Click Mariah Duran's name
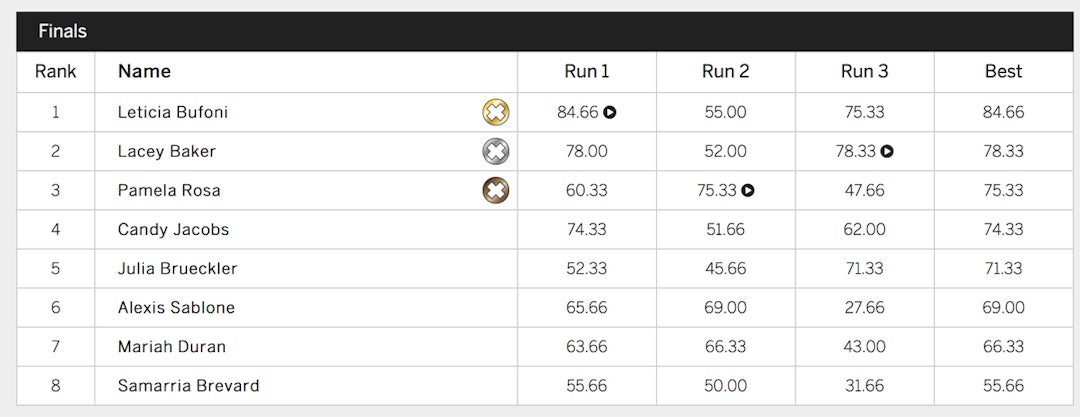This screenshot has height=417, width=1080. point(172,346)
